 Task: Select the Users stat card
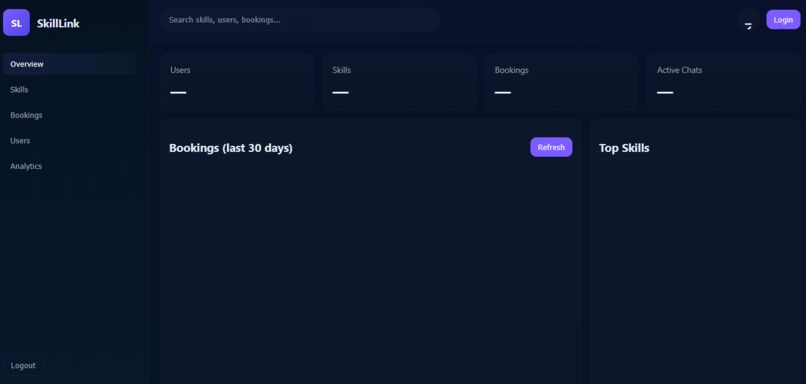click(237, 82)
